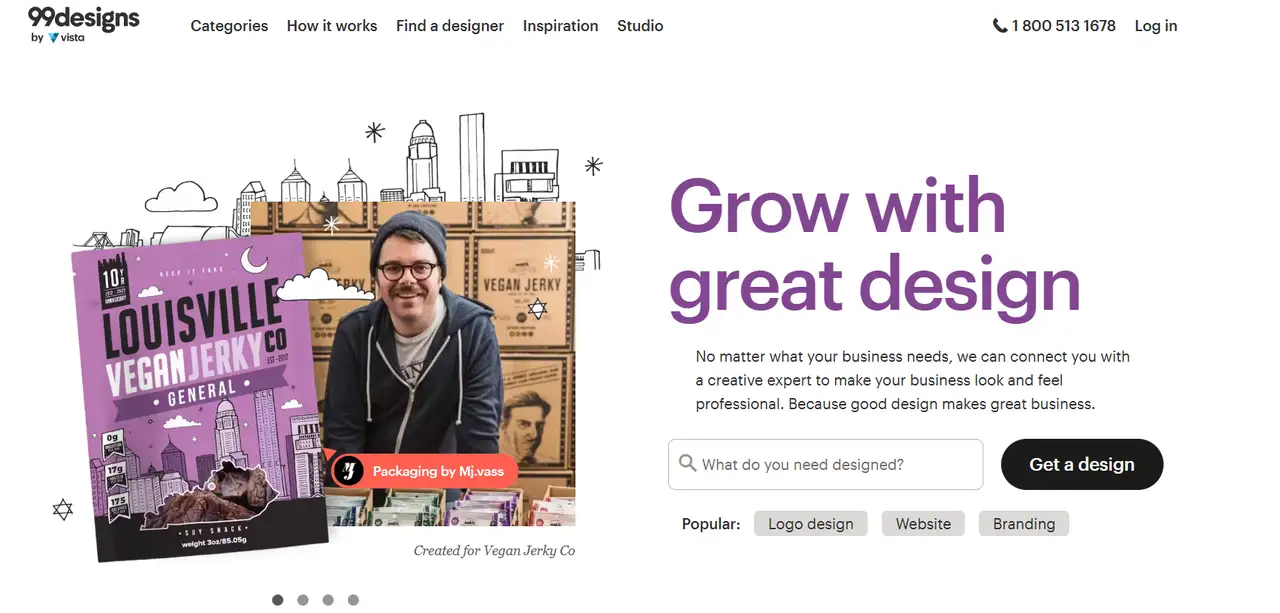Open the Studio link

[640, 26]
